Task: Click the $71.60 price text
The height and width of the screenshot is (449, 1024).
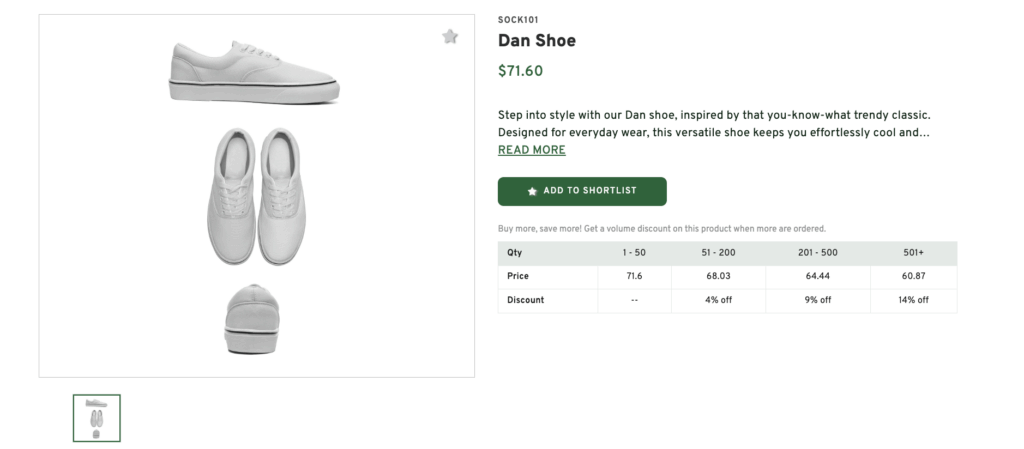Action: (x=520, y=71)
